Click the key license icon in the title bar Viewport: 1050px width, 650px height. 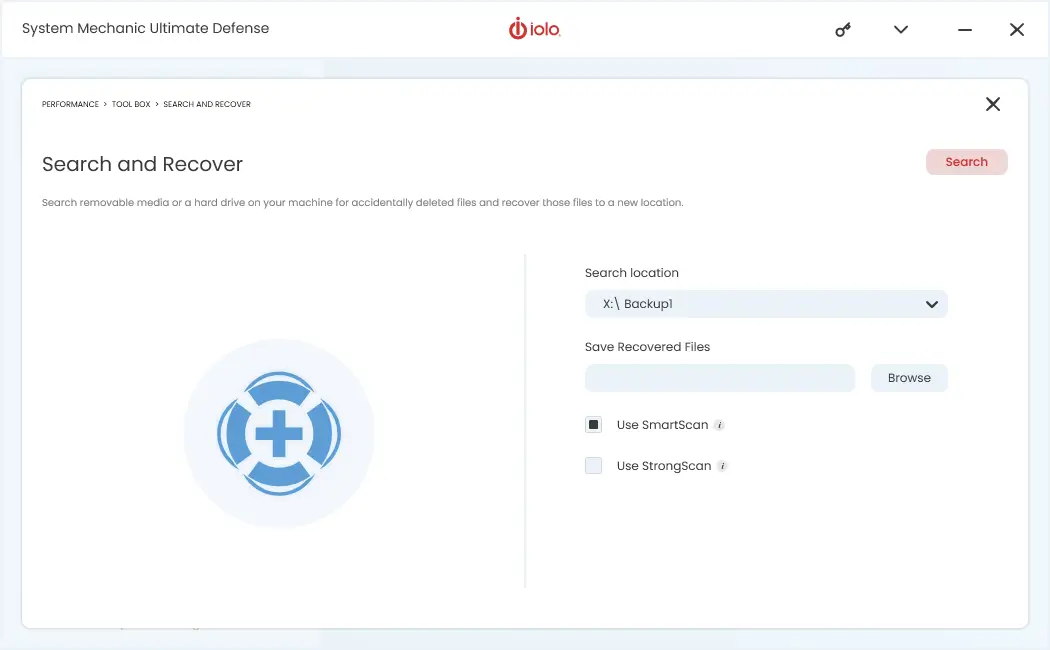tap(842, 30)
